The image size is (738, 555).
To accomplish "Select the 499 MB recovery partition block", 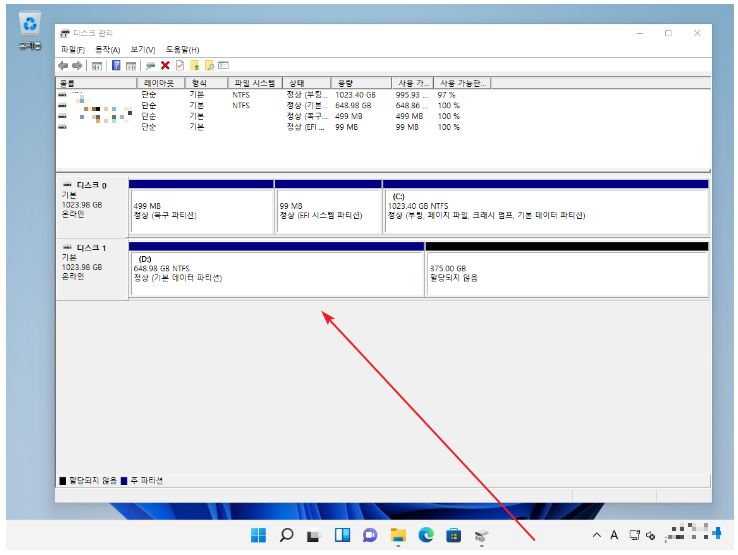I will [201, 207].
